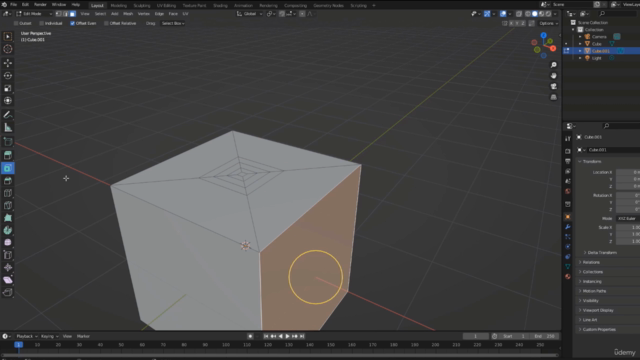Select the Camera object in outliner
The width and height of the screenshot is (640, 360).
tap(599, 37)
